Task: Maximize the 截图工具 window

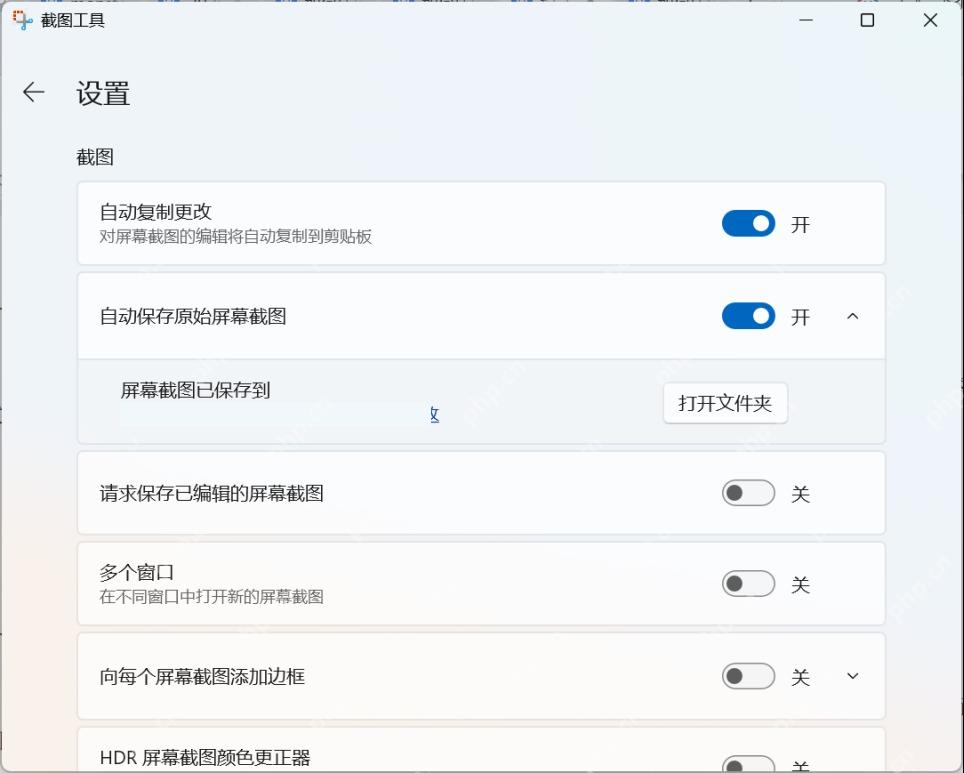Action: pos(867,20)
